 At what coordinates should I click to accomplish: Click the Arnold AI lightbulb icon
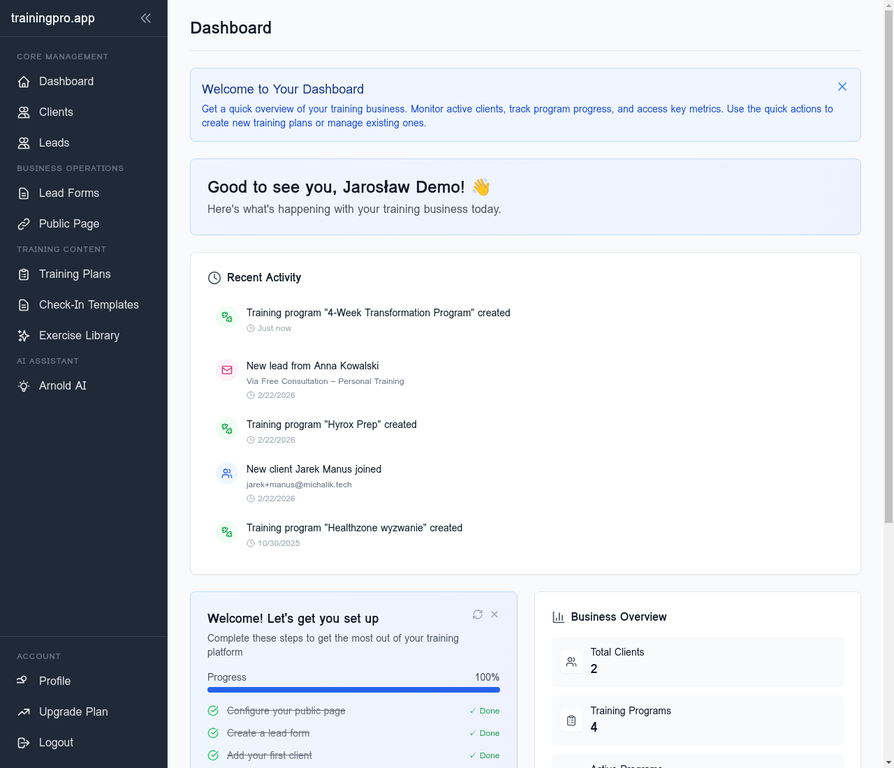(x=24, y=386)
